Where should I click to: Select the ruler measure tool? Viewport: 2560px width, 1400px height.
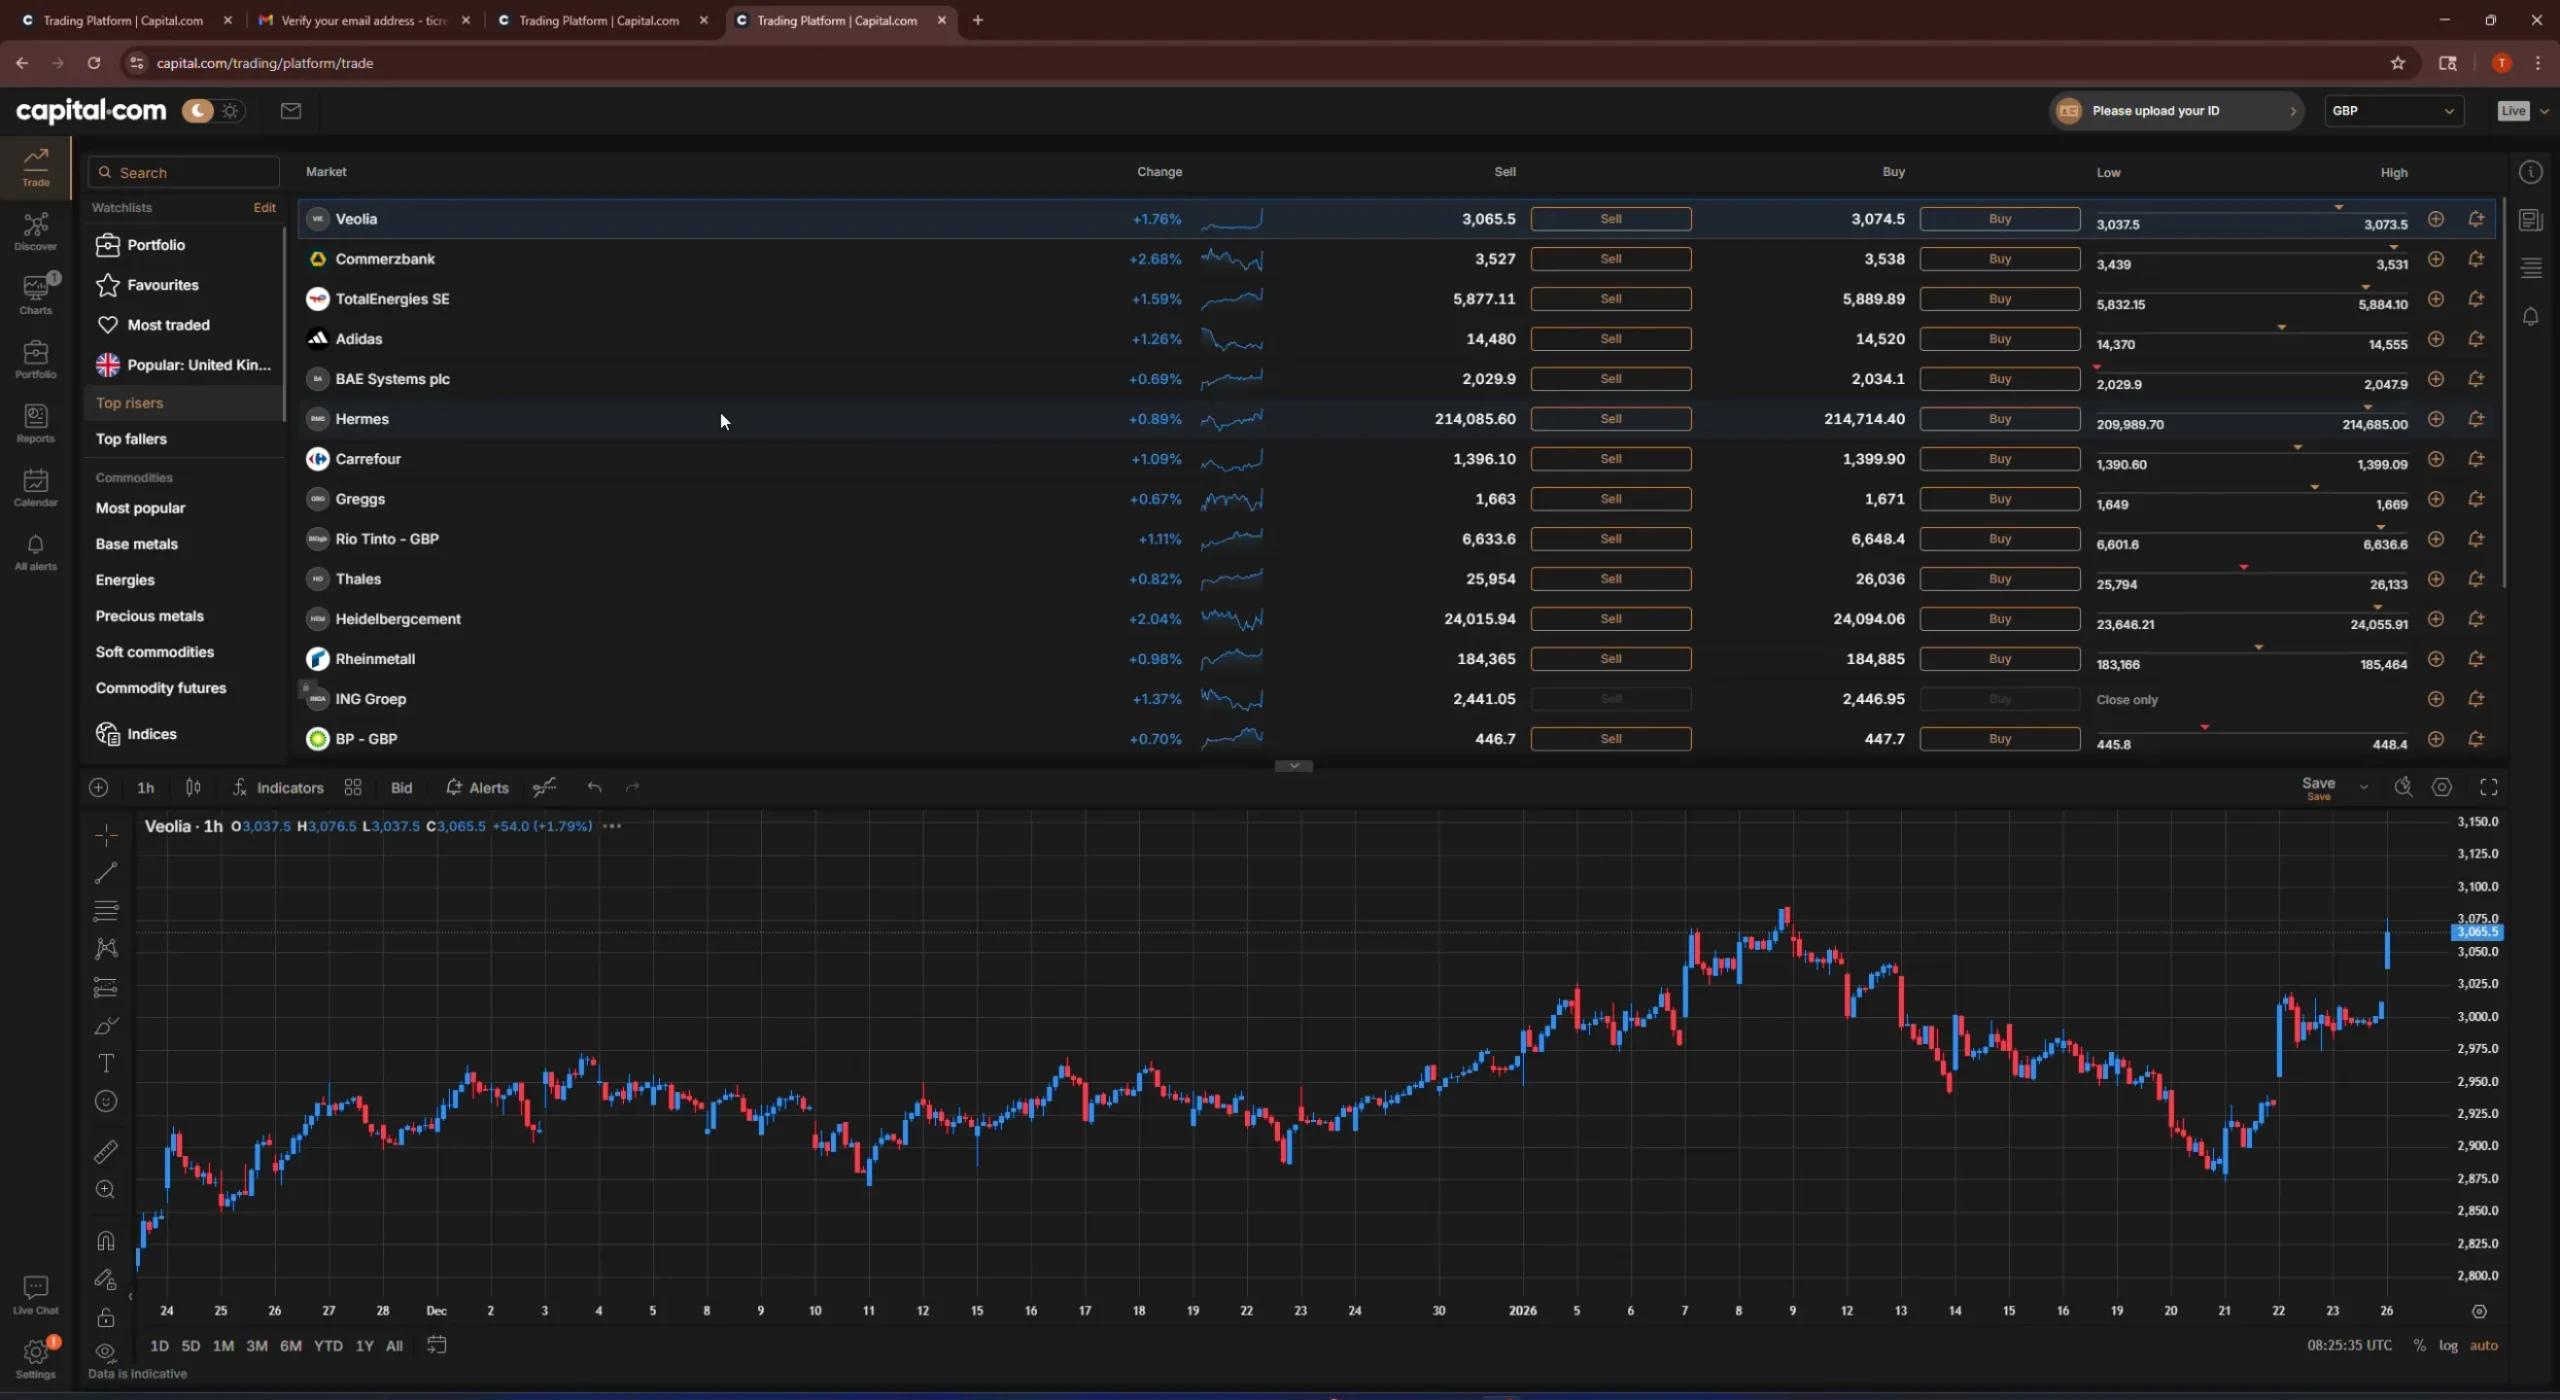click(x=106, y=1152)
